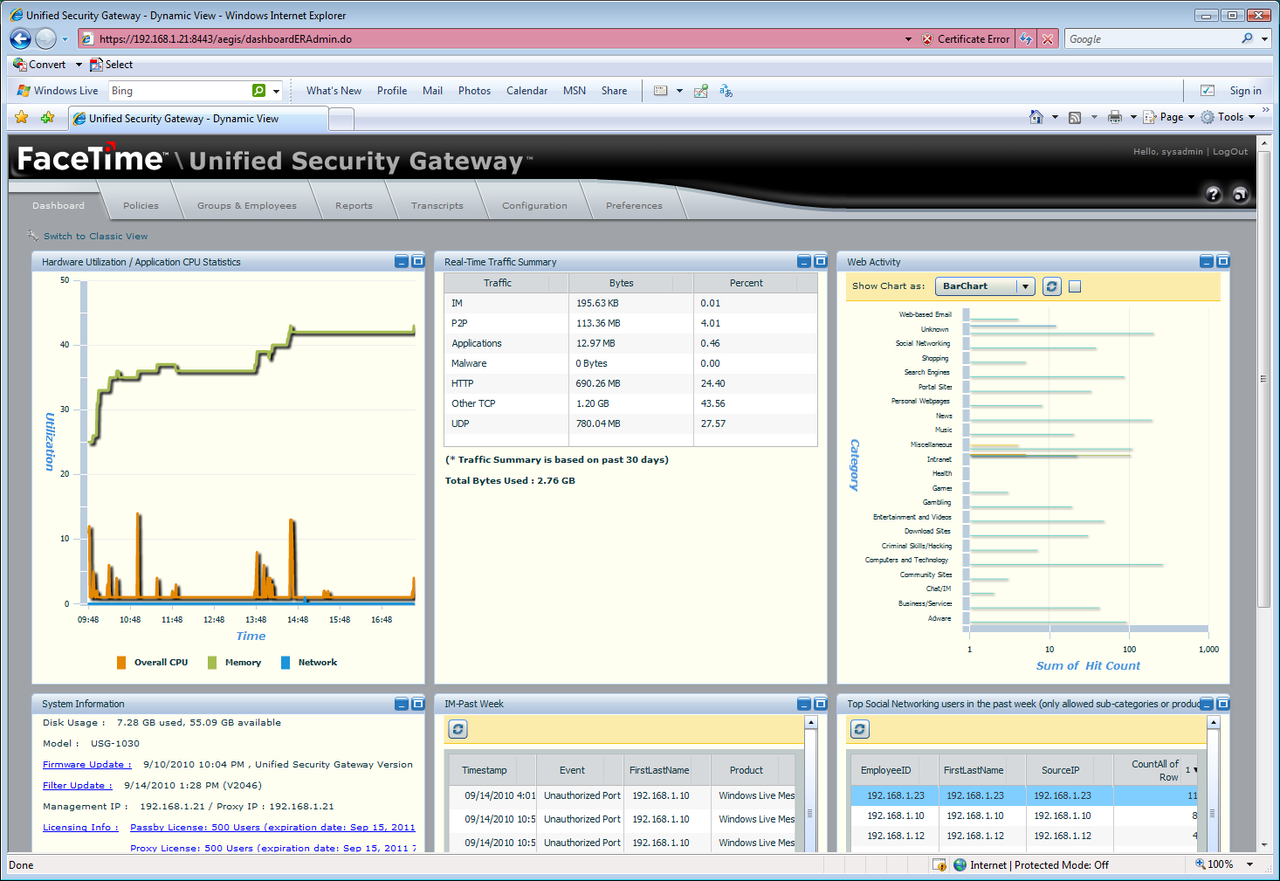
Task: Minimize the System Information panel
Action: pos(401,704)
